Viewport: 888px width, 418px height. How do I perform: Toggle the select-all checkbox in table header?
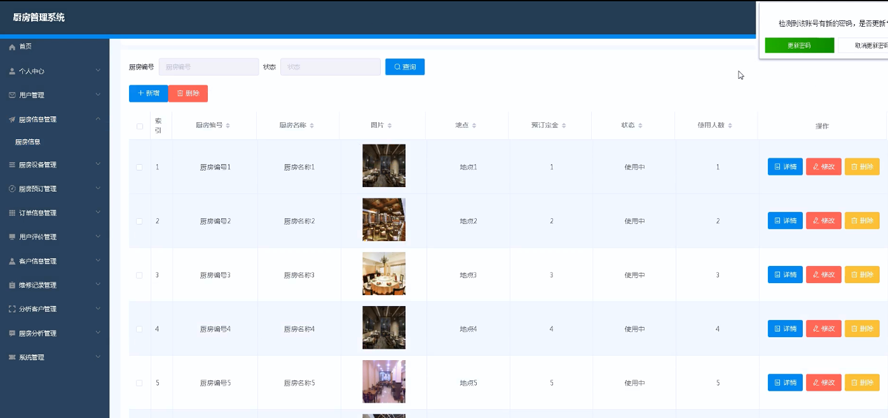click(139, 126)
